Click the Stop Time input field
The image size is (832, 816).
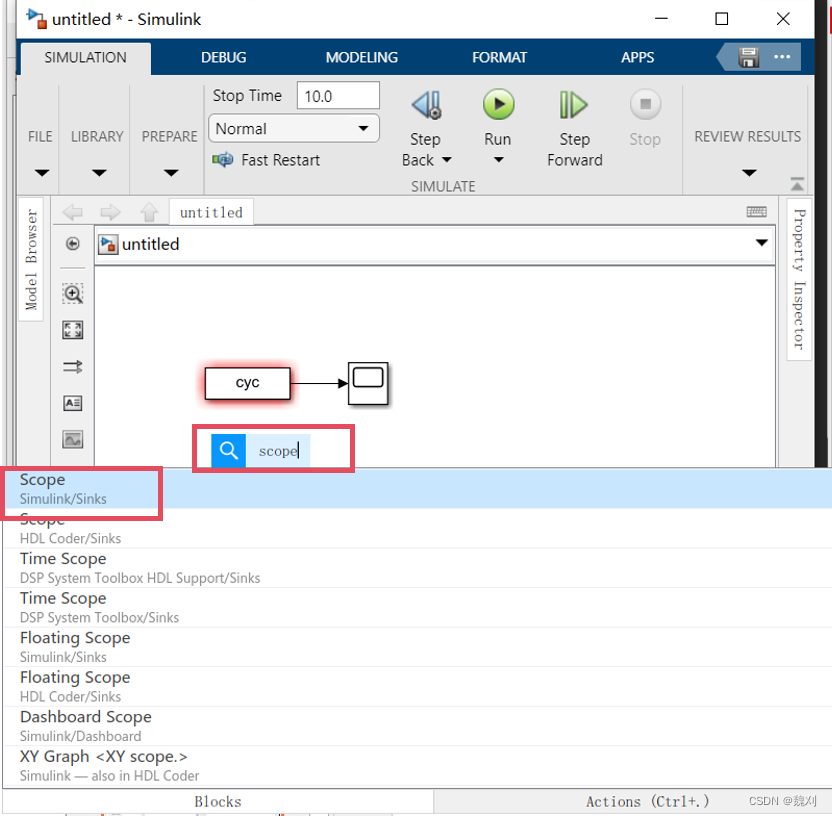338,96
